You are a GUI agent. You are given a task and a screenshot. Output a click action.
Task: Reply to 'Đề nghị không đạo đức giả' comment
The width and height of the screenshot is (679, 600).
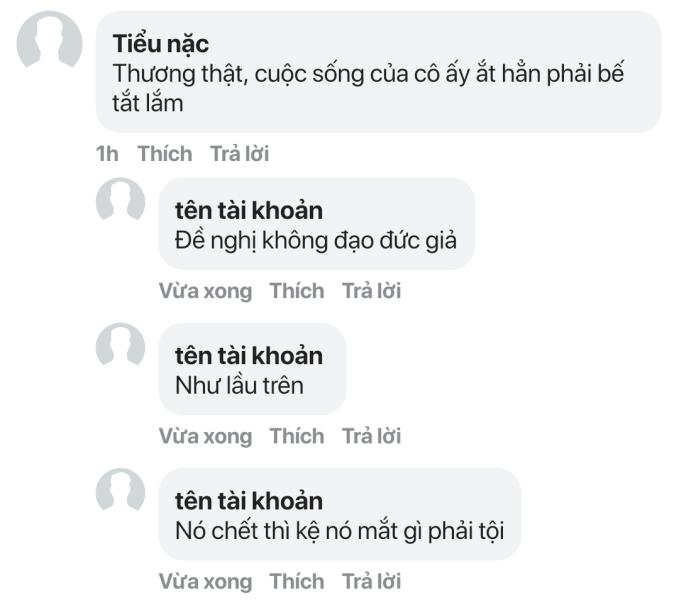click(x=371, y=291)
